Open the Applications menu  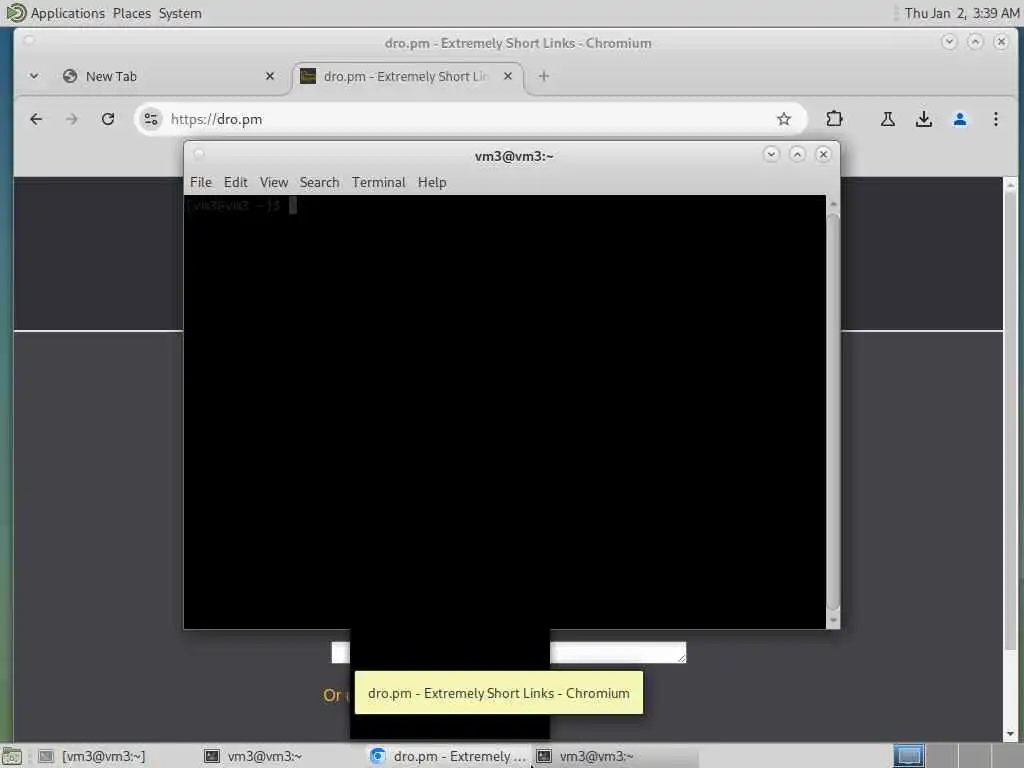click(67, 13)
